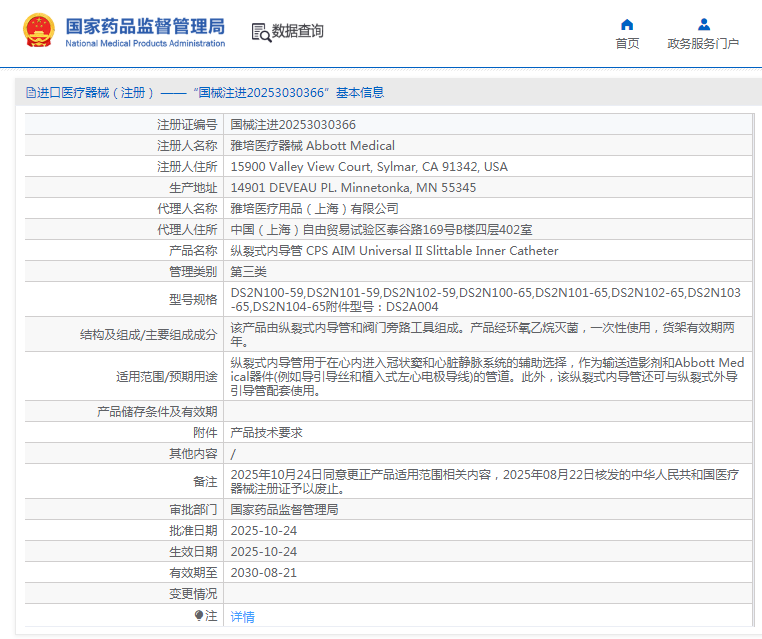The image size is (762, 639).
Task: Click the National Medical Products Administration subtitle
Action: click(x=145, y=44)
